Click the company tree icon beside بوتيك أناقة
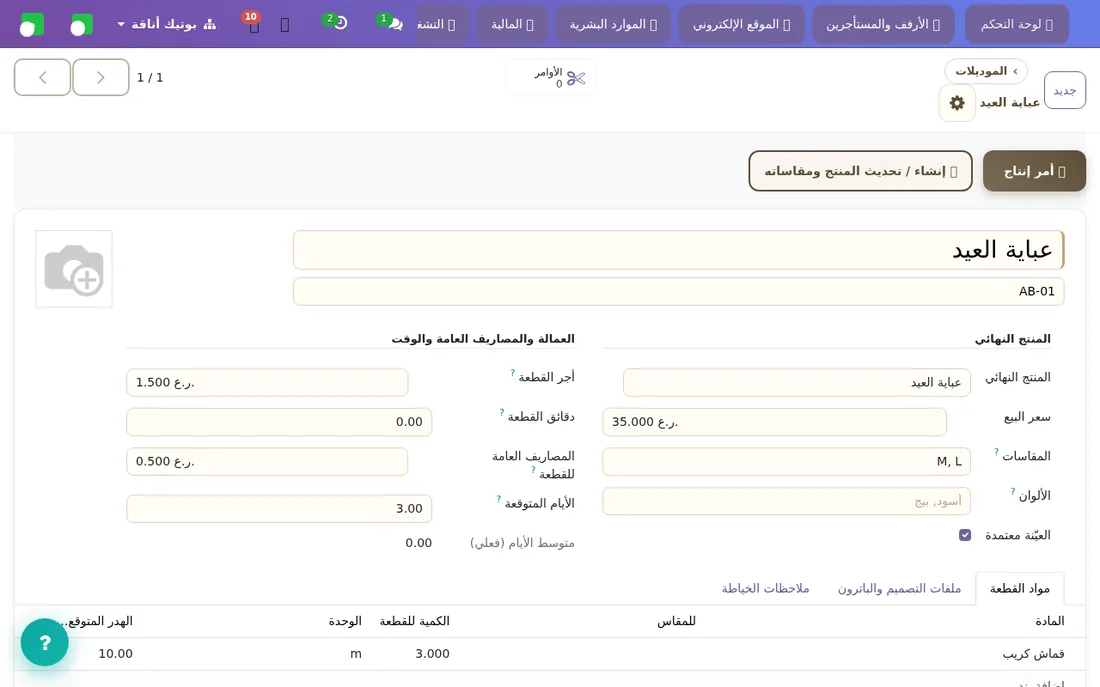This screenshot has width=1100, height=687. (209, 25)
